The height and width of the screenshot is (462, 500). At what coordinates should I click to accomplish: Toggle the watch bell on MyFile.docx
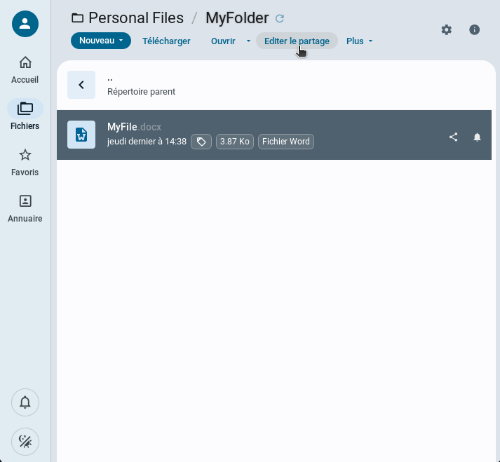[x=477, y=137]
